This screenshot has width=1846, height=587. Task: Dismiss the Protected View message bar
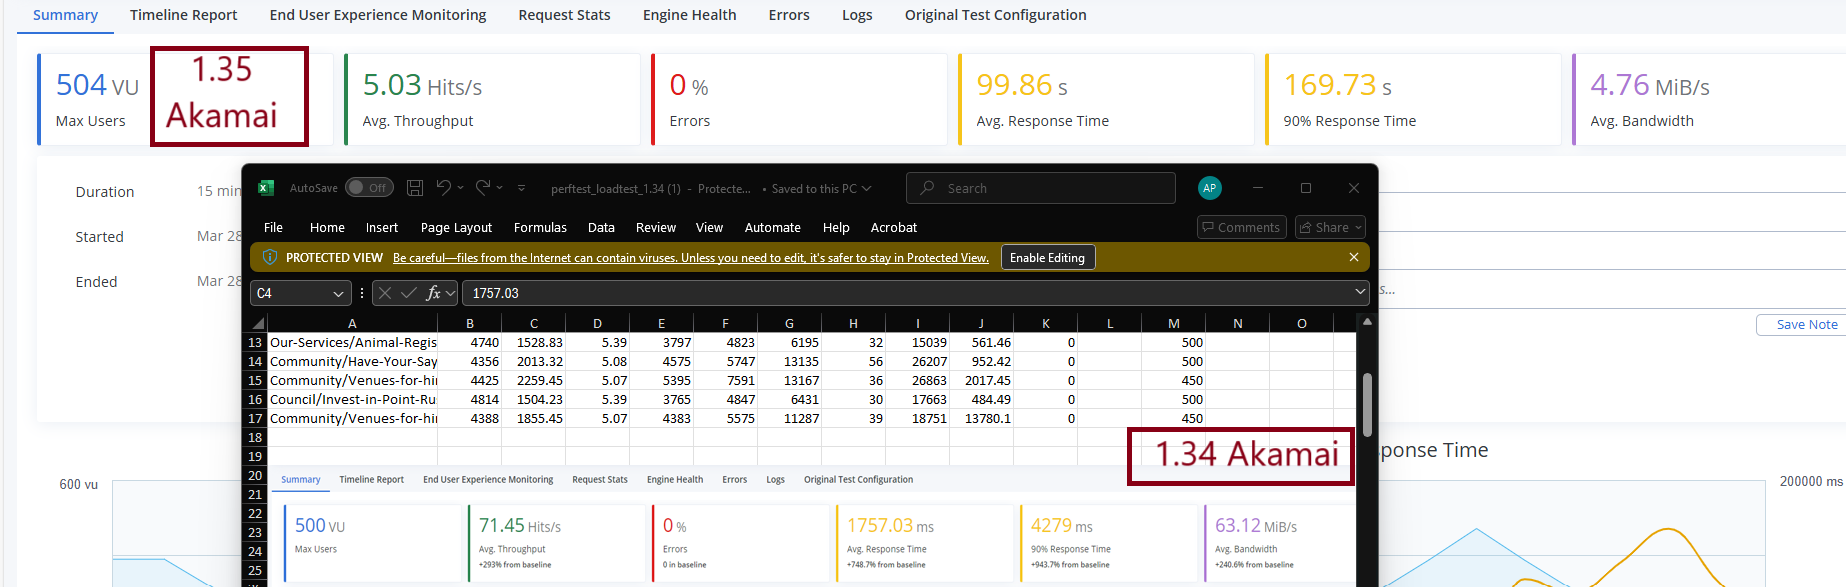pyautogui.click(x=1354, y=257)
